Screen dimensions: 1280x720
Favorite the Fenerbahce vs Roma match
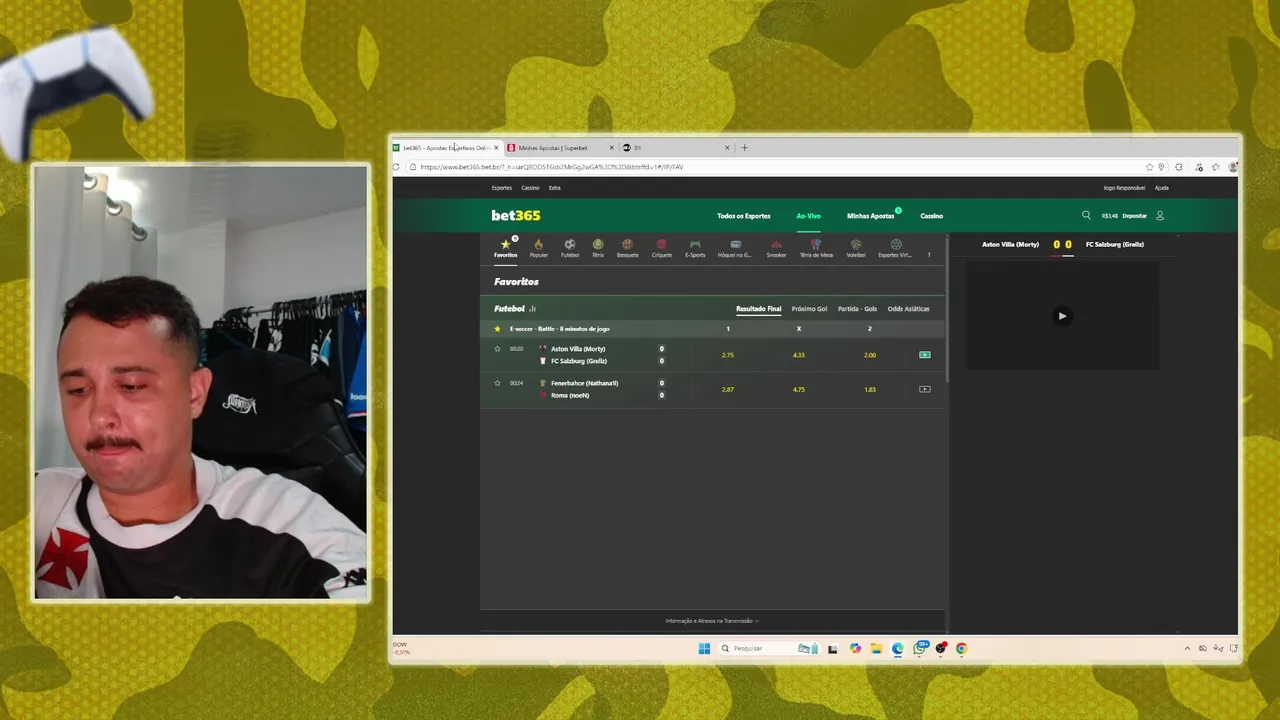point(497,383)
